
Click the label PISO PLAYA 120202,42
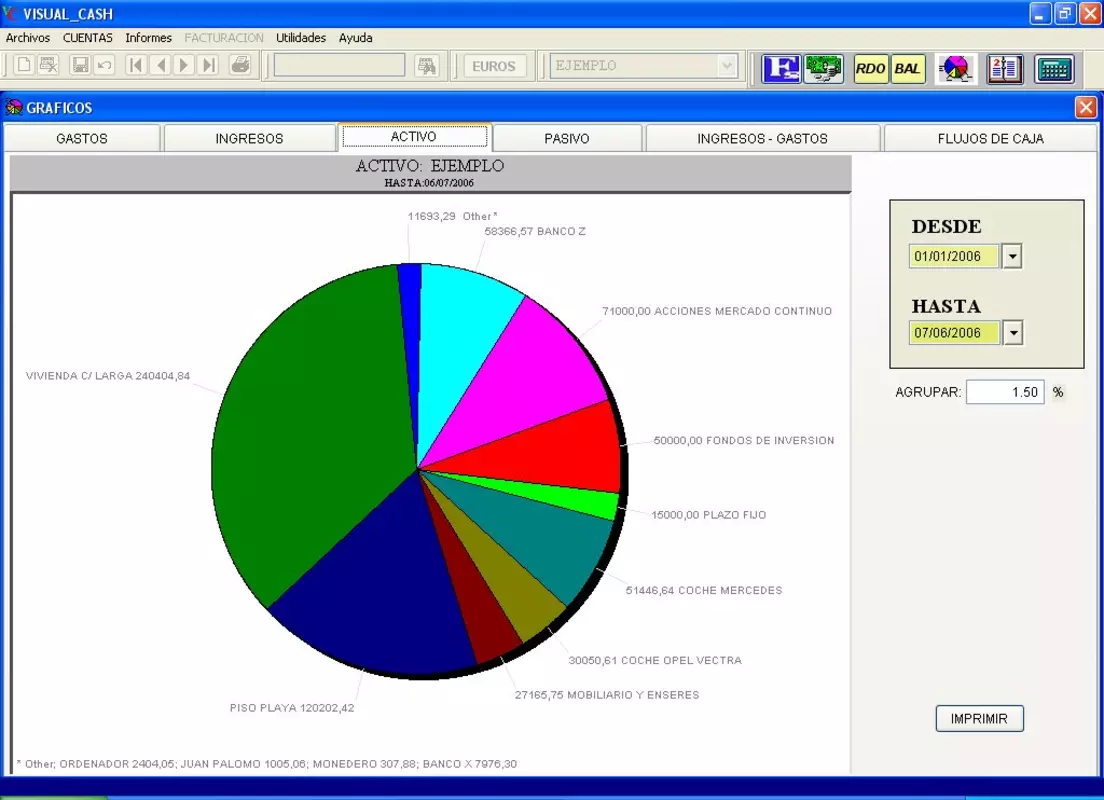click(291, 708)
